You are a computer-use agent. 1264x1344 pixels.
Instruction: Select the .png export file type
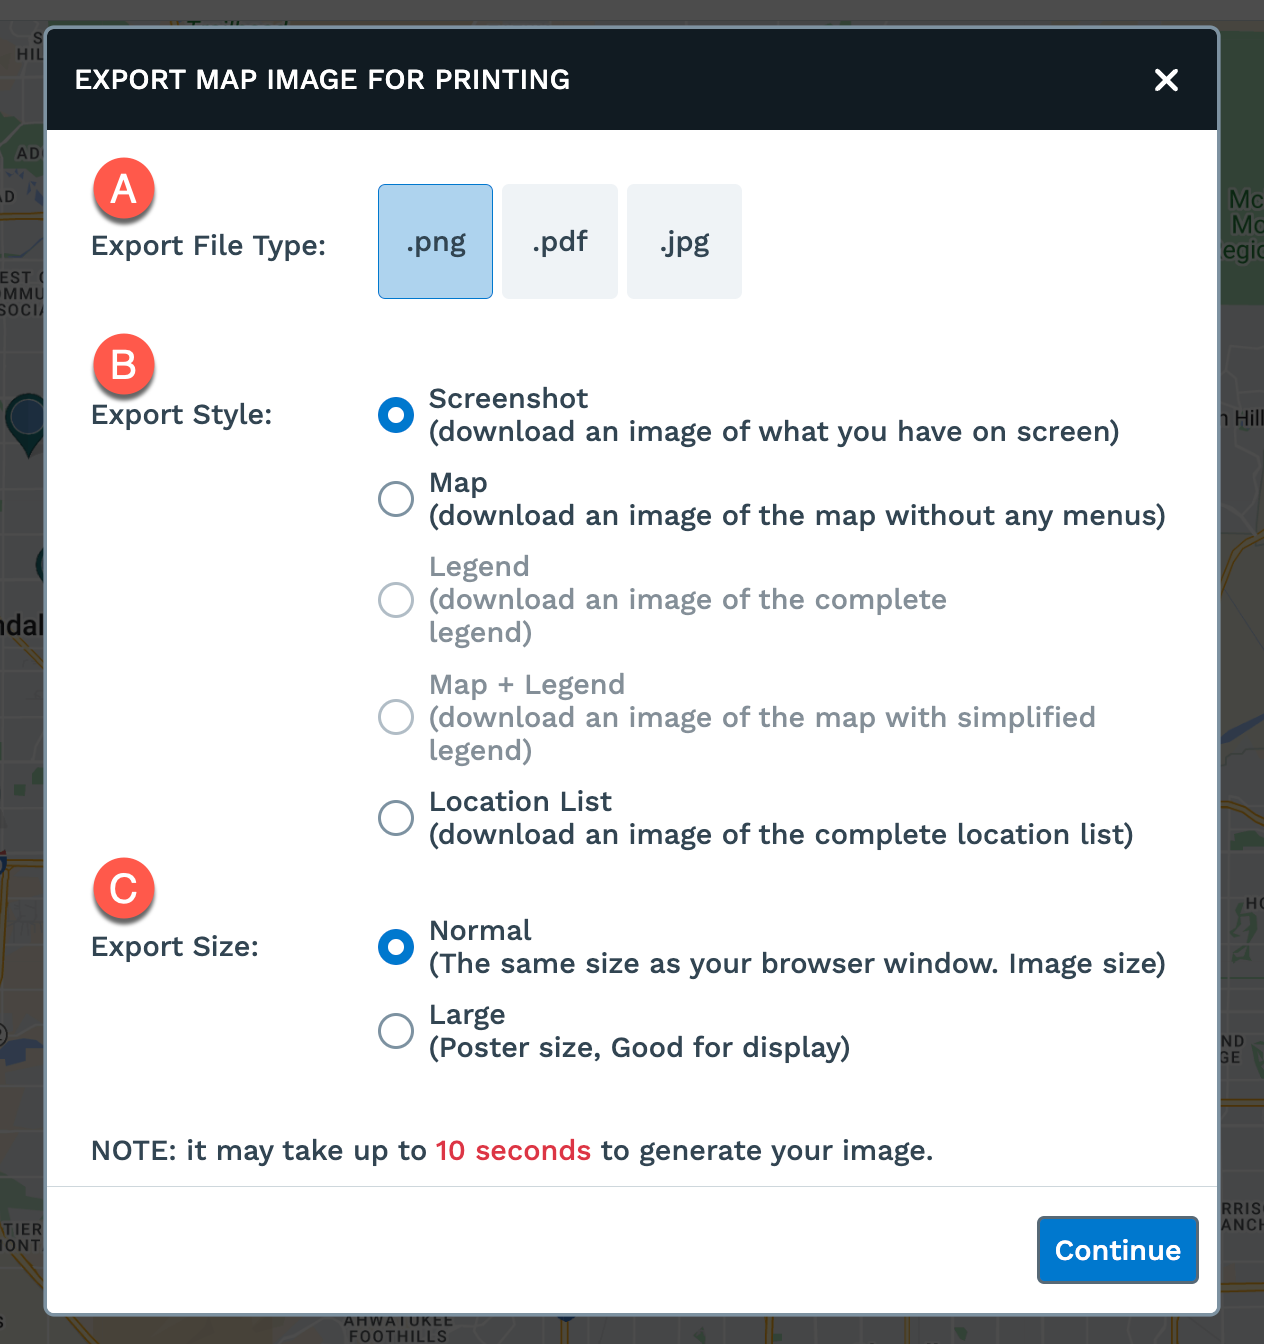pyautogui.click(x=435, y=241)
